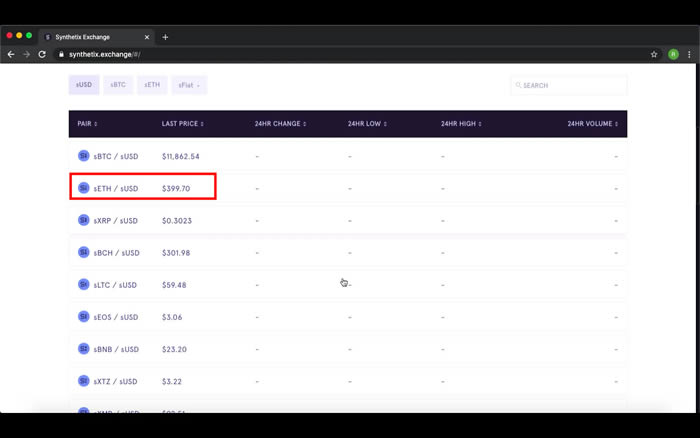This screenshot has height=438, width=700.
Task: Click the sBCH / sUSD coin icon
Action: coord(83,252)
